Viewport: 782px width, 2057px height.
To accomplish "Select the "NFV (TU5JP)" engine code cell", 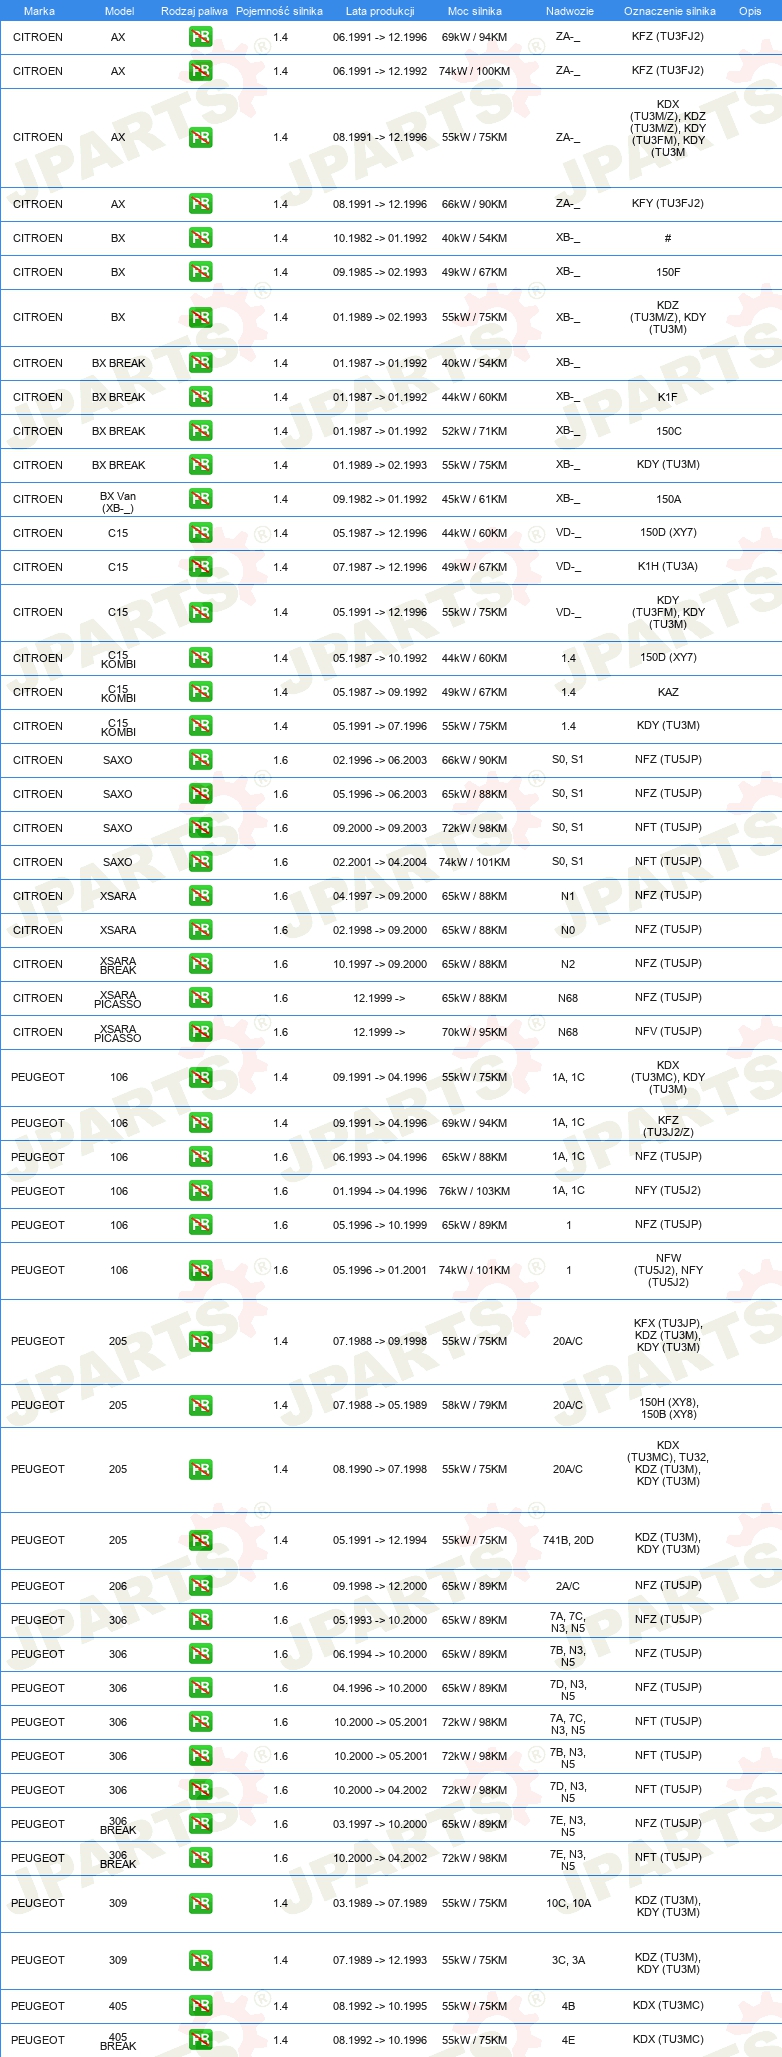I will pos(668,1031).
